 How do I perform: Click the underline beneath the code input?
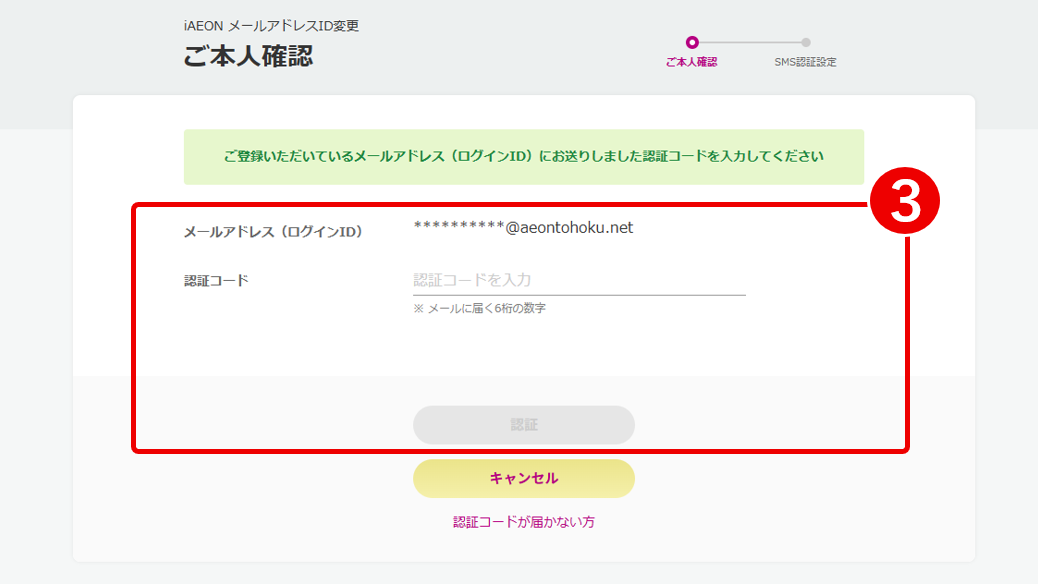pos(579,295)
